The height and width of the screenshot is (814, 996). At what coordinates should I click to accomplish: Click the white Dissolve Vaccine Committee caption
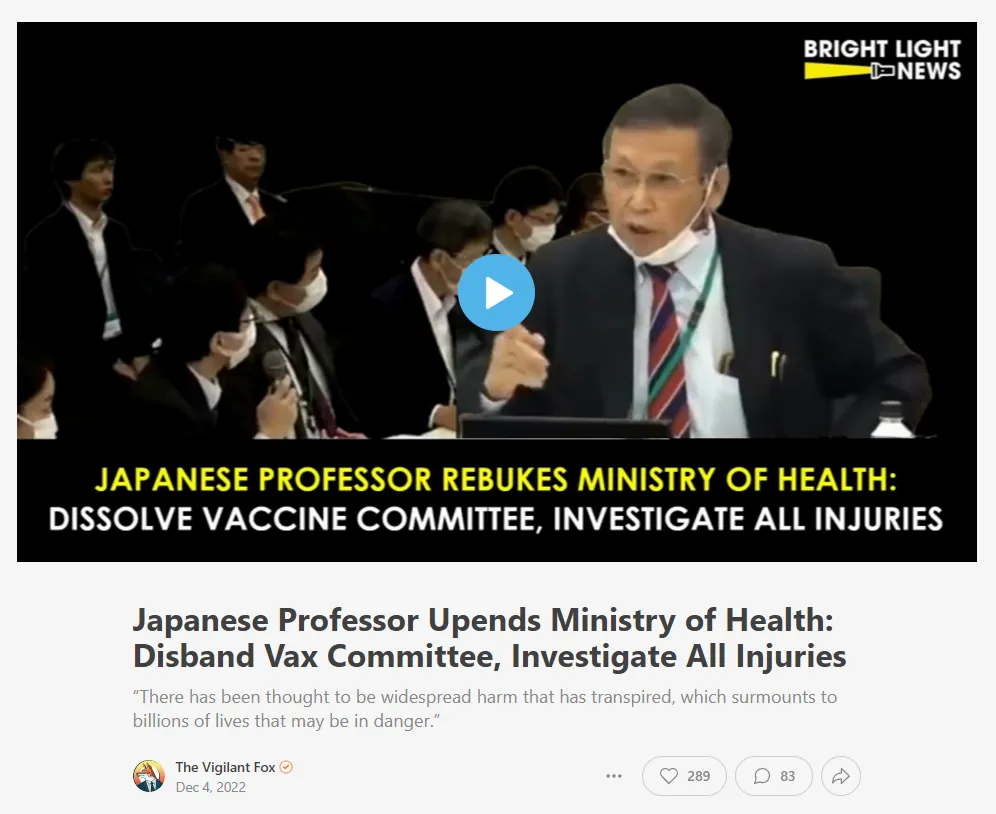pyautogui.click(x=496, y=519)
